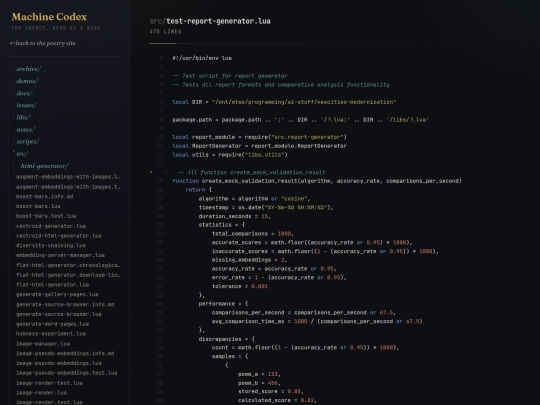Click the 'discrepancies = {' line

tap(227, 339)
